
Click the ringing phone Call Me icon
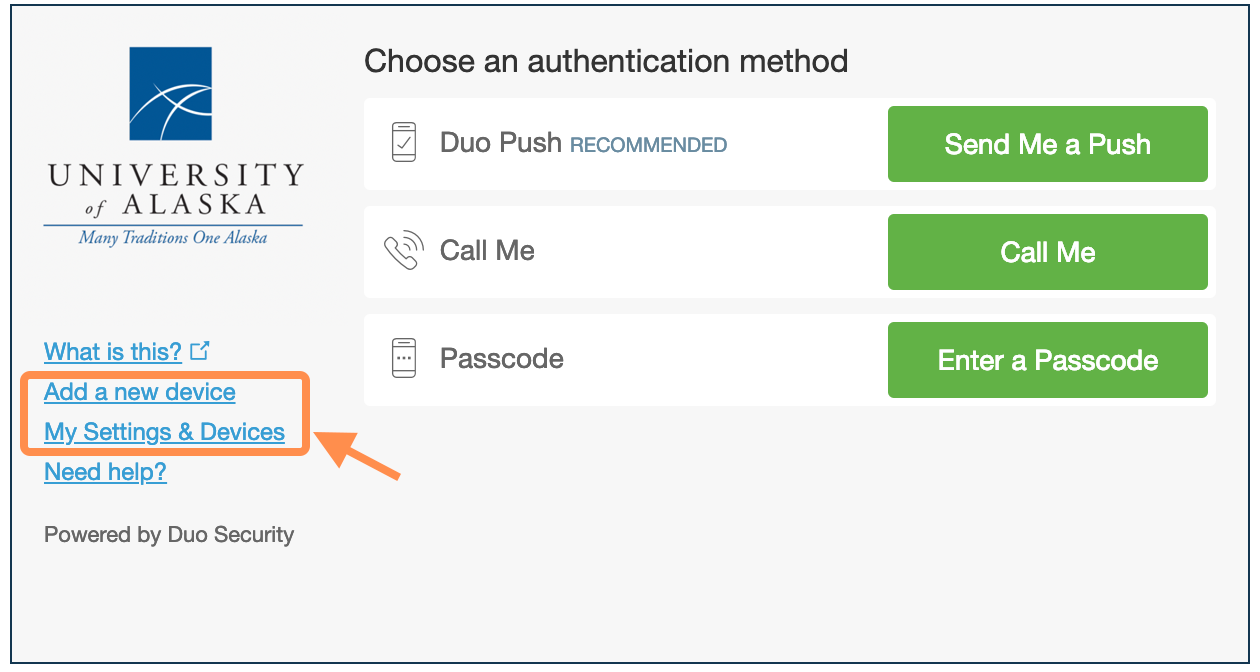[x=403, y=251]
